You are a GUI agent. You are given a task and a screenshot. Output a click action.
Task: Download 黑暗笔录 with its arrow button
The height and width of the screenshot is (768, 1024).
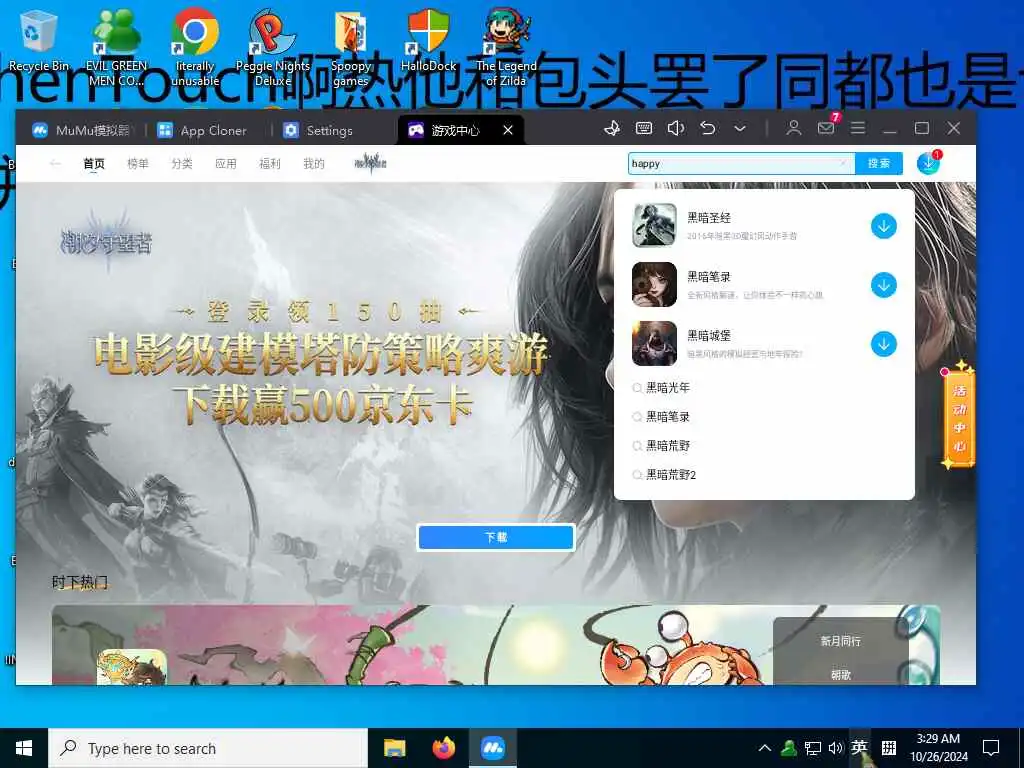point(884,285)
